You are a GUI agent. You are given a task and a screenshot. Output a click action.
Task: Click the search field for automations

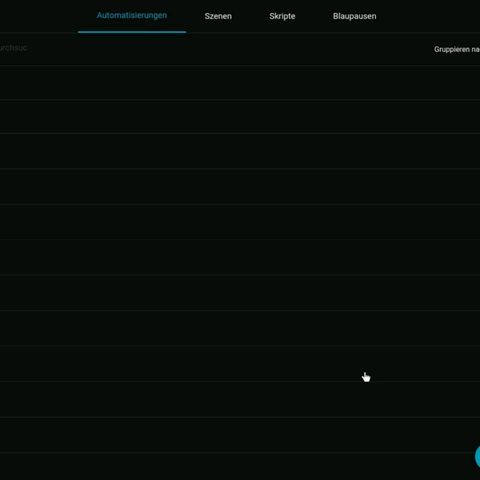13,48
